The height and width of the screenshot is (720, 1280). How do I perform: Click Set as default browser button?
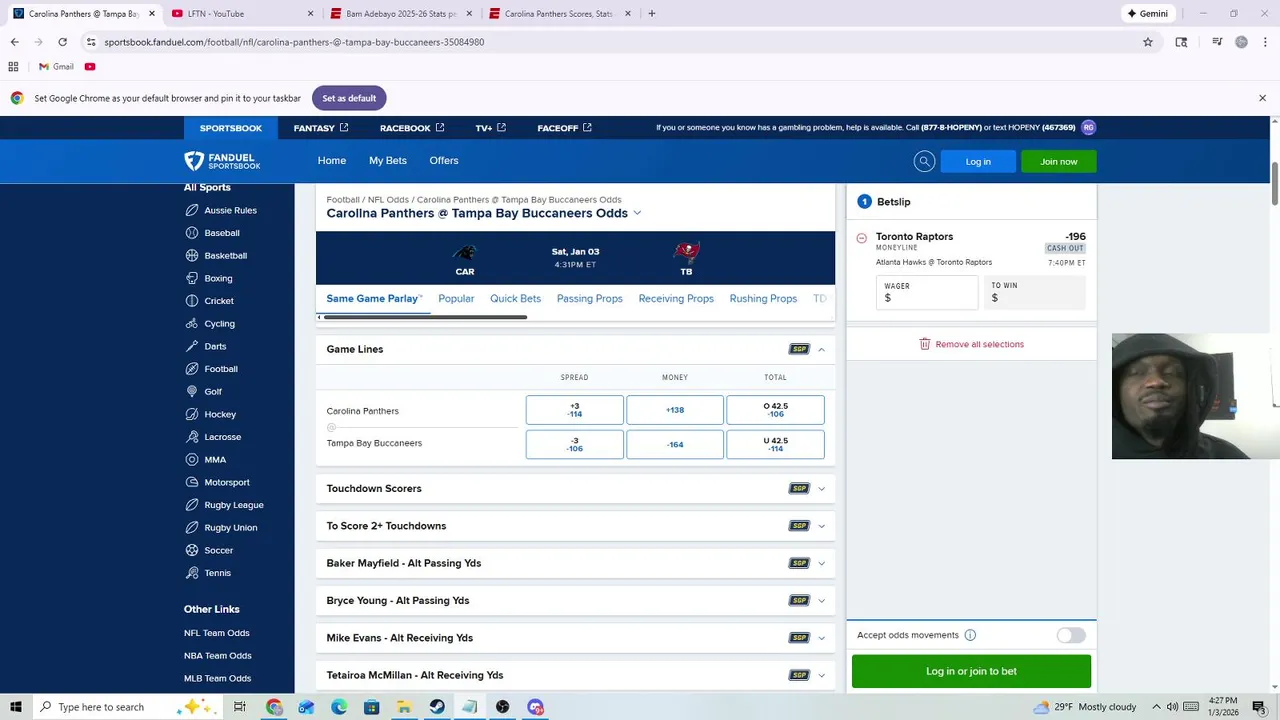click(349, 98)
